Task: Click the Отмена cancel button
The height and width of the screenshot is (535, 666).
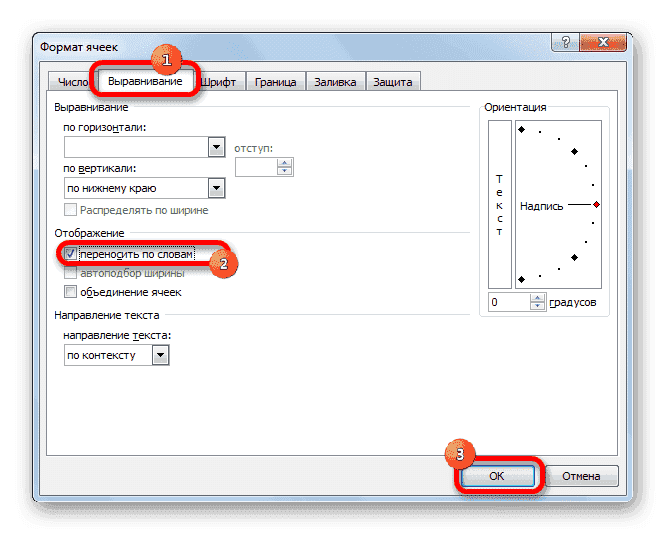Action: [581, 476]
